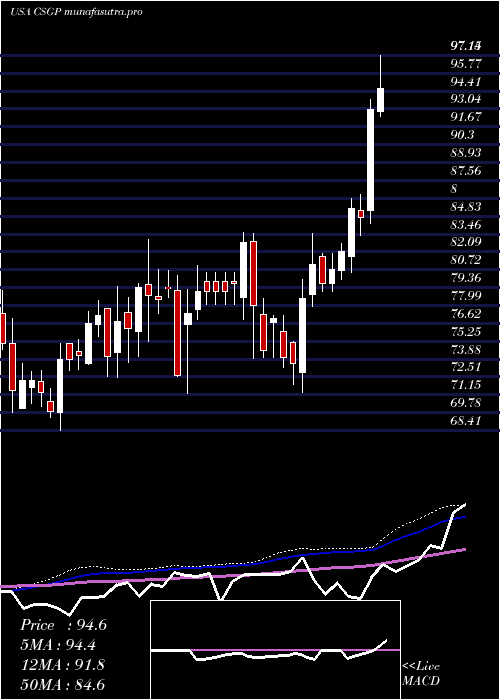Screen dimensions: 500x700
Task: Select the 94.41 price axis label
Action: coord(466,81)
